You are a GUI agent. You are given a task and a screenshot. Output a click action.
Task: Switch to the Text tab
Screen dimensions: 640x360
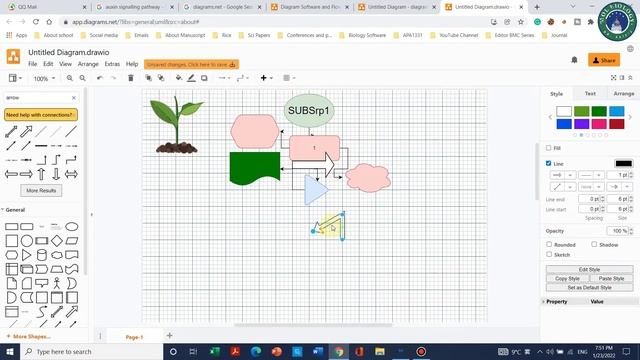coord(590,93)
